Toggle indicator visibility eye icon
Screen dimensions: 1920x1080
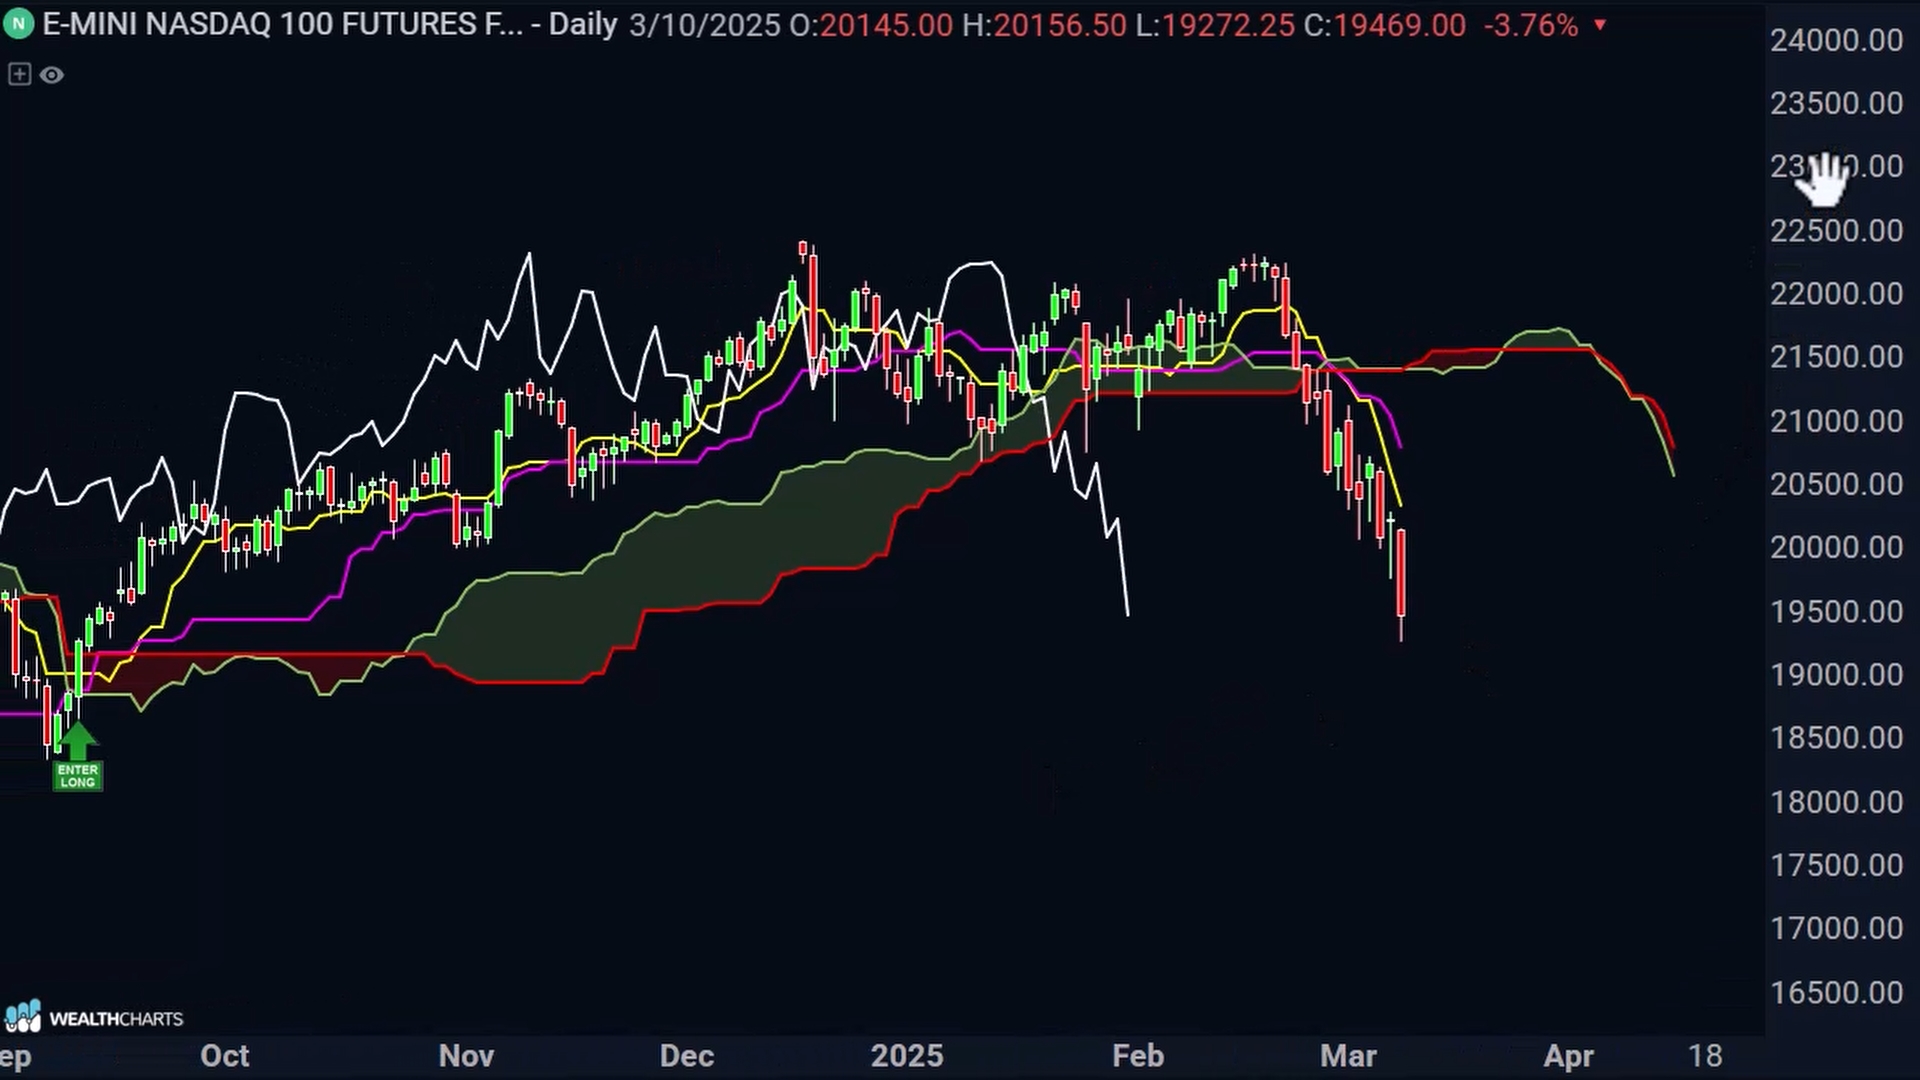(x=52, y=75)
